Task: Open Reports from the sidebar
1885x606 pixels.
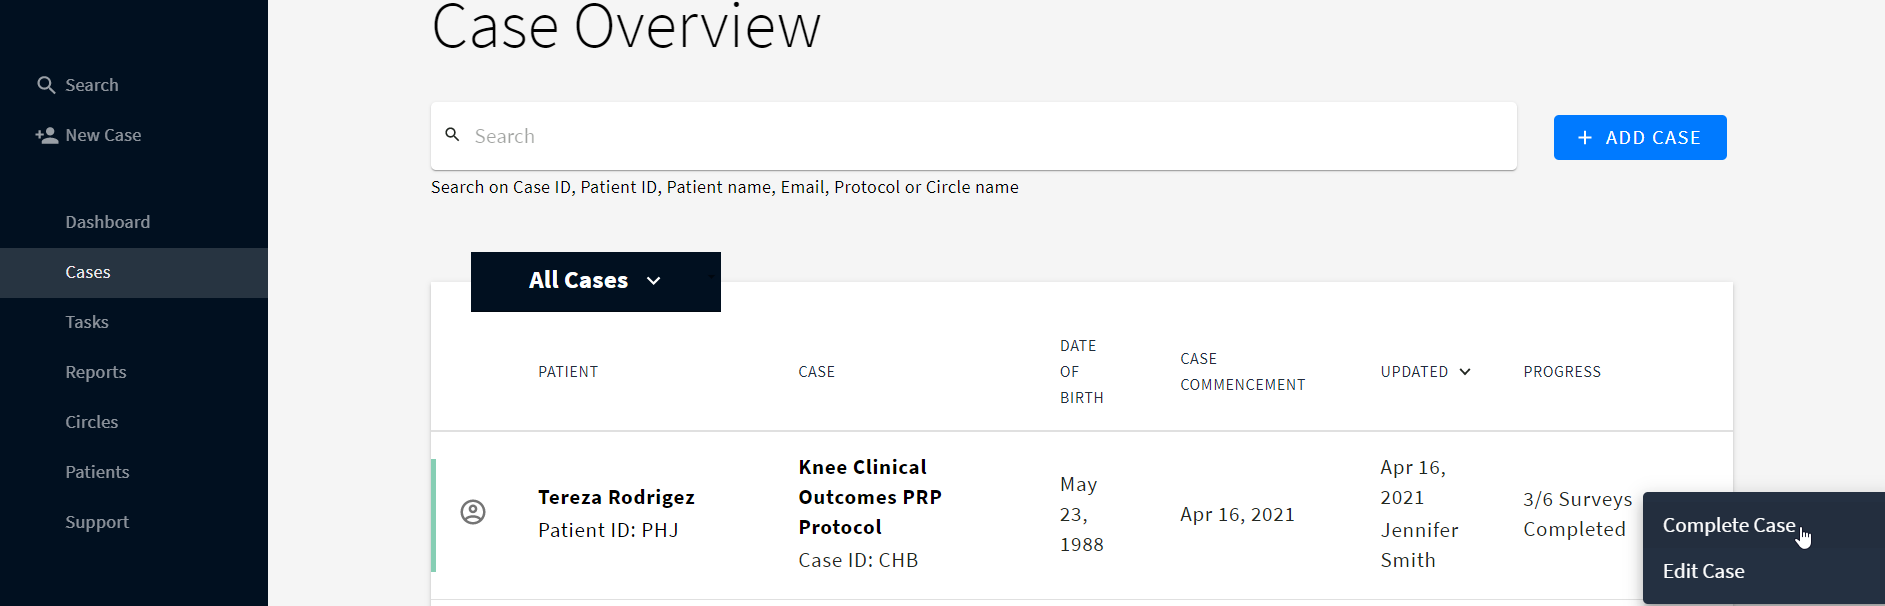Action: click(x=96, y=372)
